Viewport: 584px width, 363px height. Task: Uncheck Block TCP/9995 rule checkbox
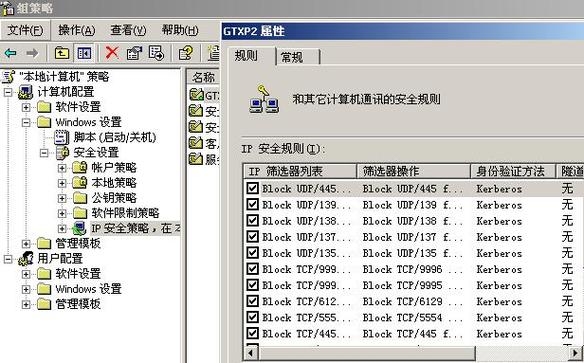point(252,285)
